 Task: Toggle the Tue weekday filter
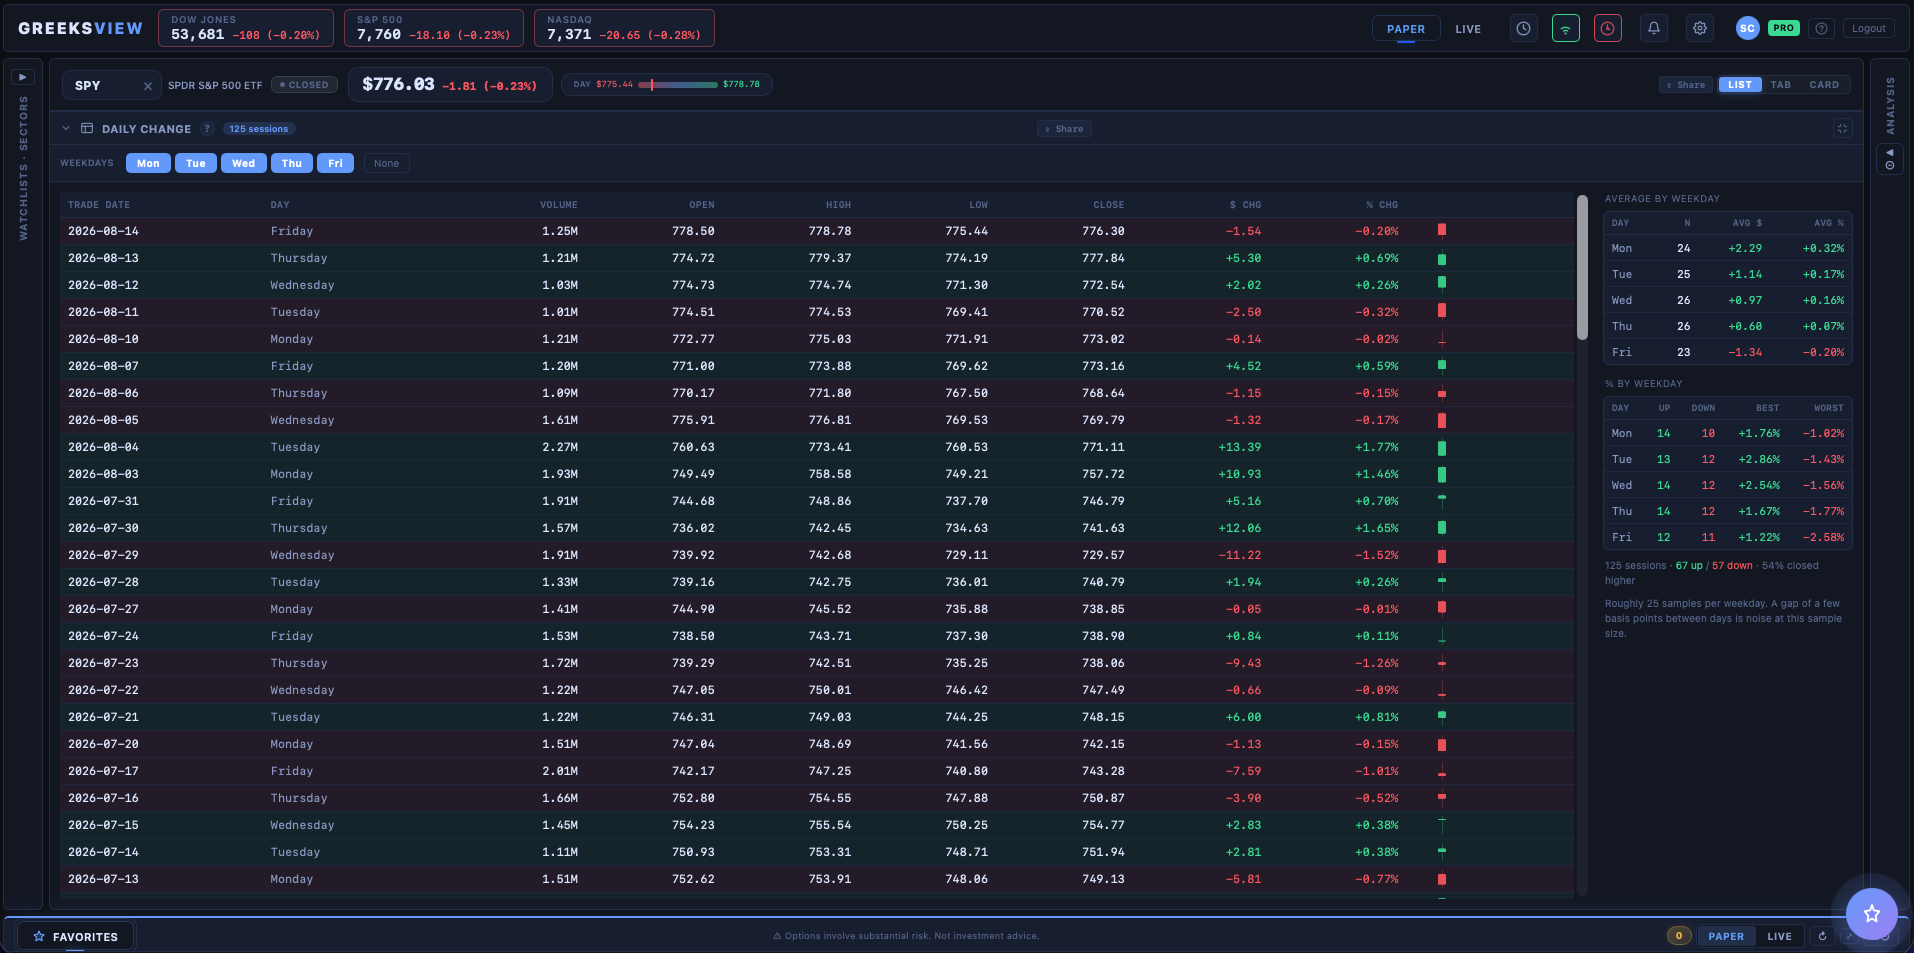(196, 163)
